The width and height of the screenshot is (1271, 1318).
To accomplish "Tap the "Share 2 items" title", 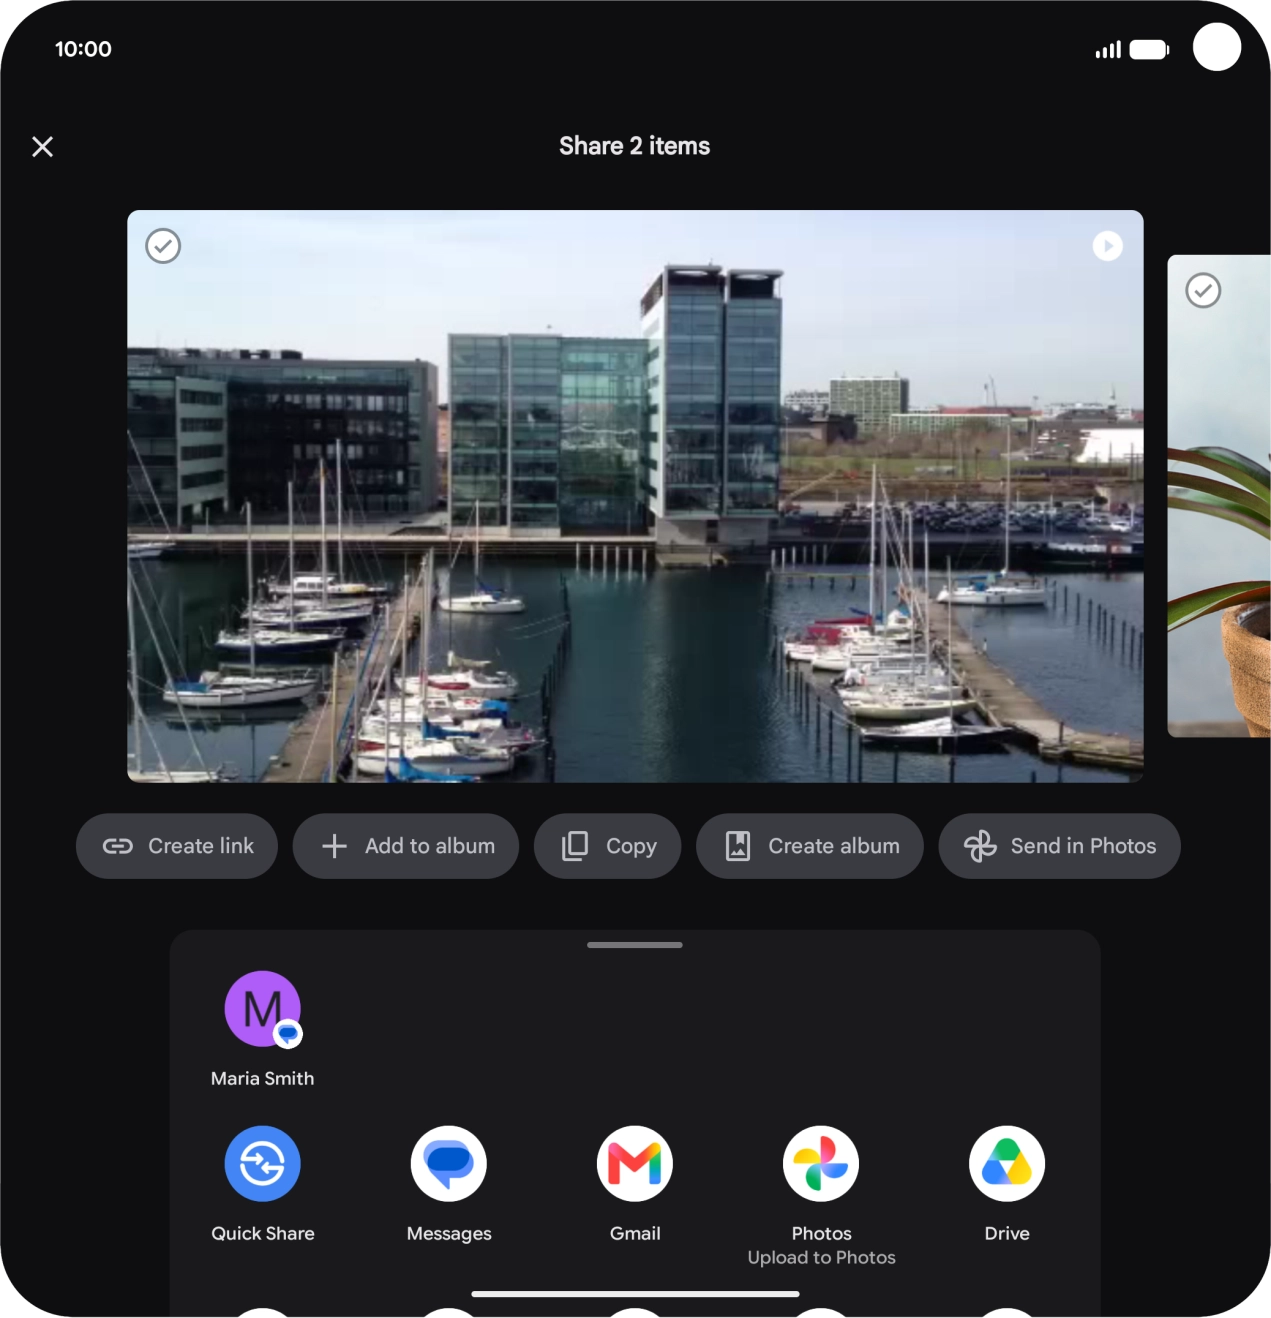I will 635,146.
